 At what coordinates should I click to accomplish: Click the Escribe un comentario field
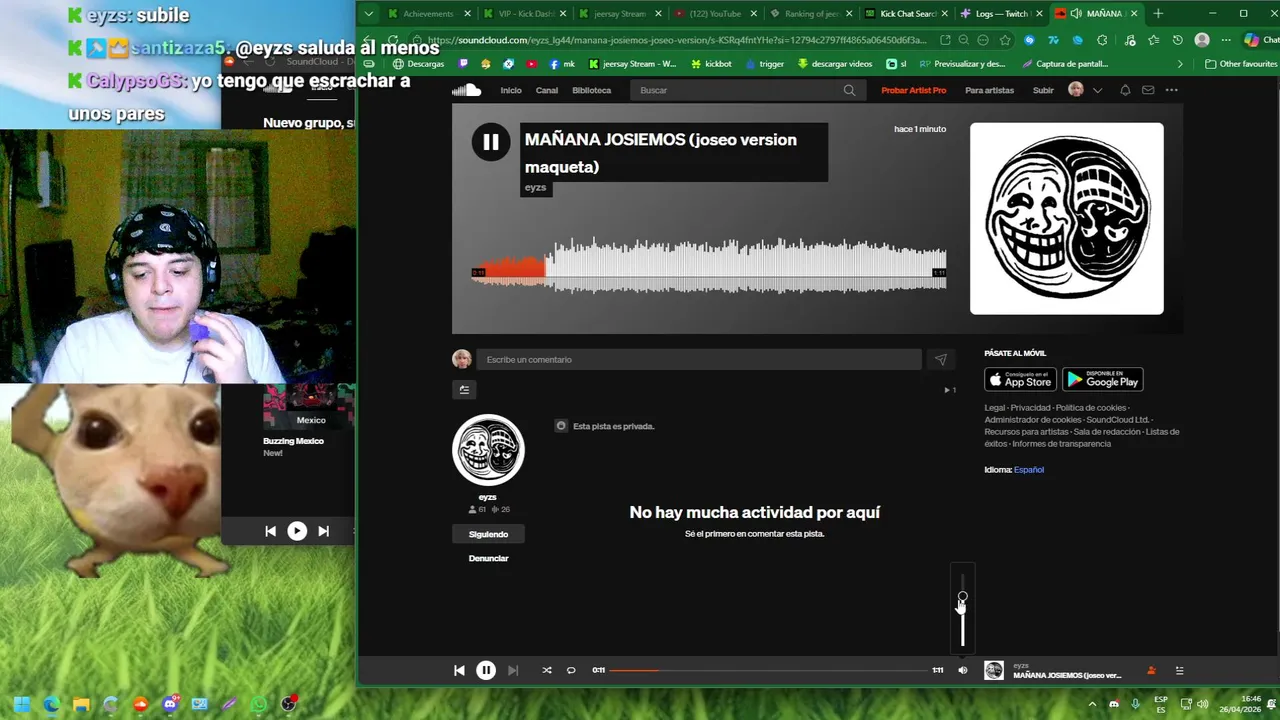(698, 359)
